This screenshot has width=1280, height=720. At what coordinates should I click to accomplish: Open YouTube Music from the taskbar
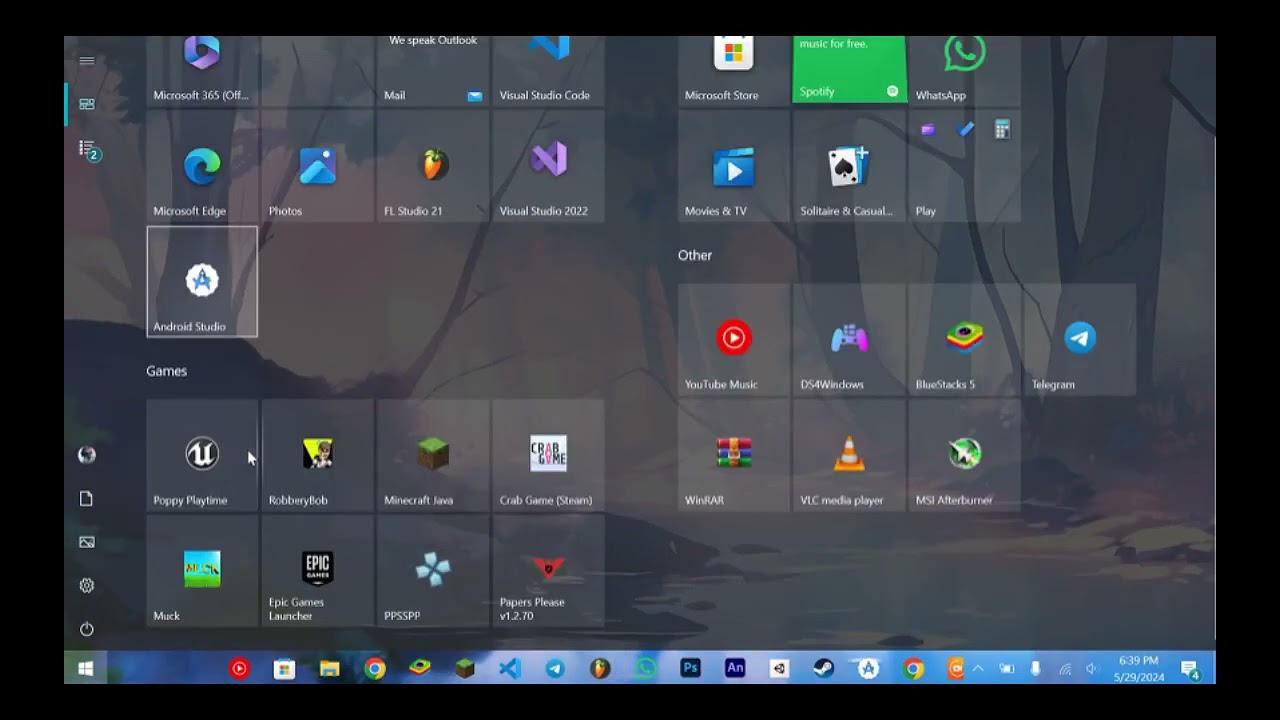(x=239, y=669)
